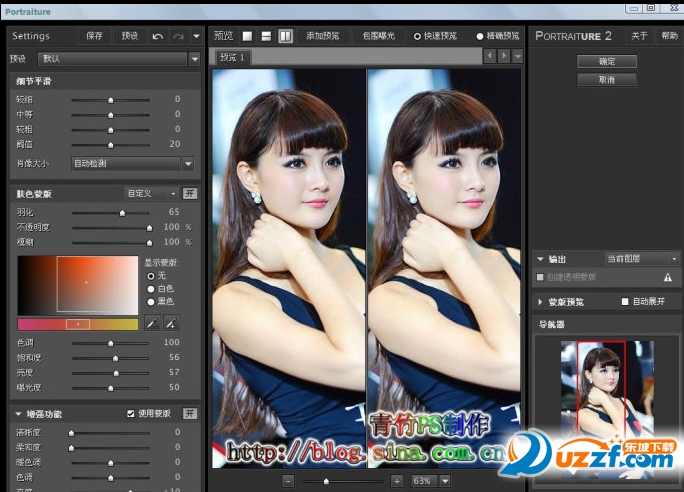Click the redo arrow icon in Settings

point(178,36)
